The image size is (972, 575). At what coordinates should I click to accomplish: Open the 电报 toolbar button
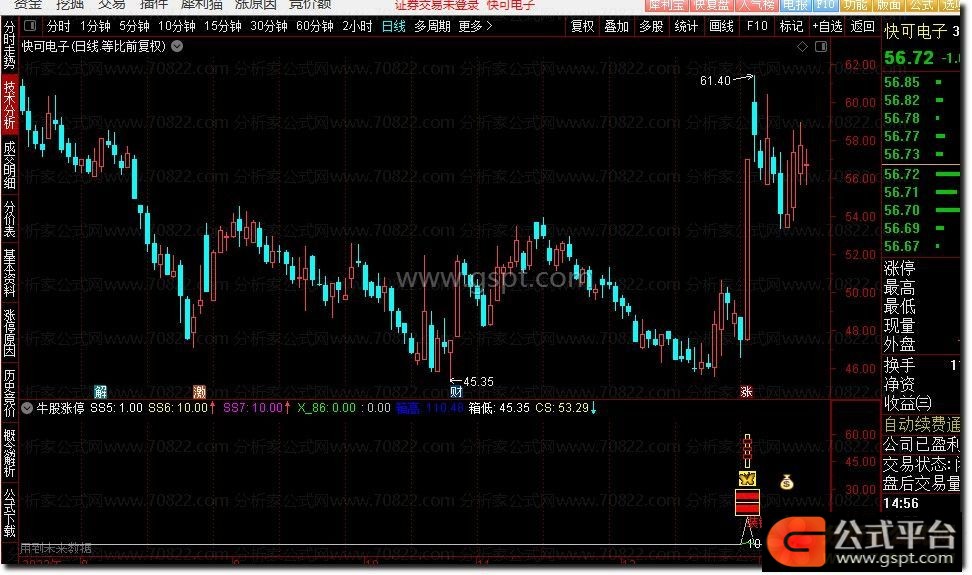point(795,5)
